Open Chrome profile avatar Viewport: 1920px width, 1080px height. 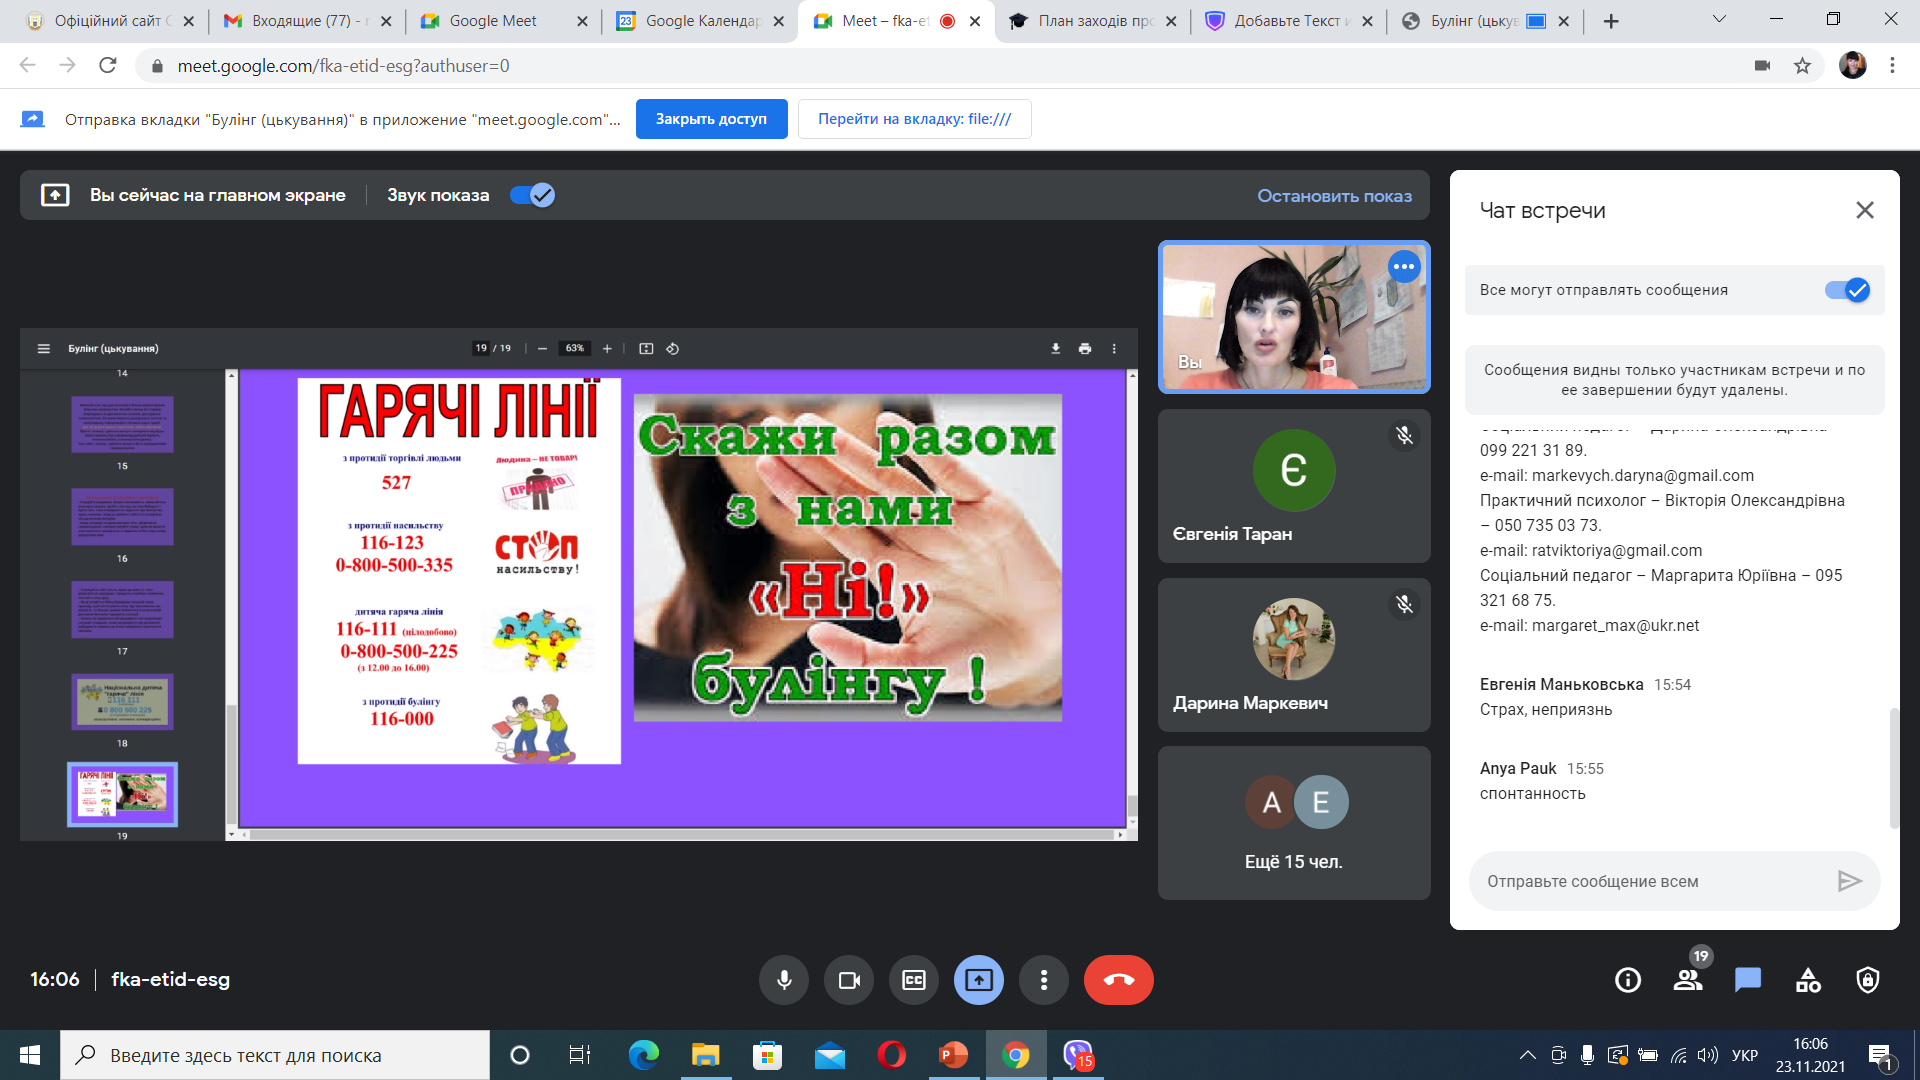1852,65
